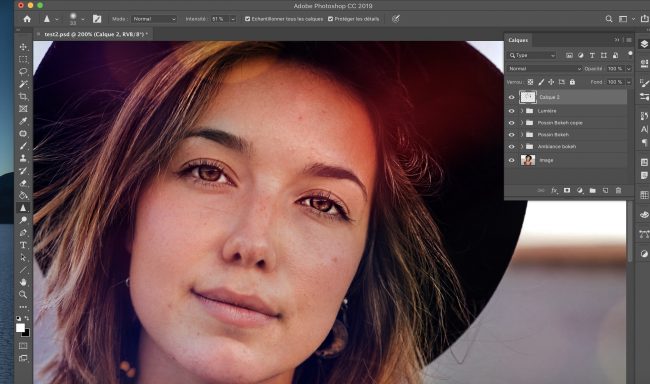Delete the selected layer with trash icon
650x384 pixels.
(618, 190)
